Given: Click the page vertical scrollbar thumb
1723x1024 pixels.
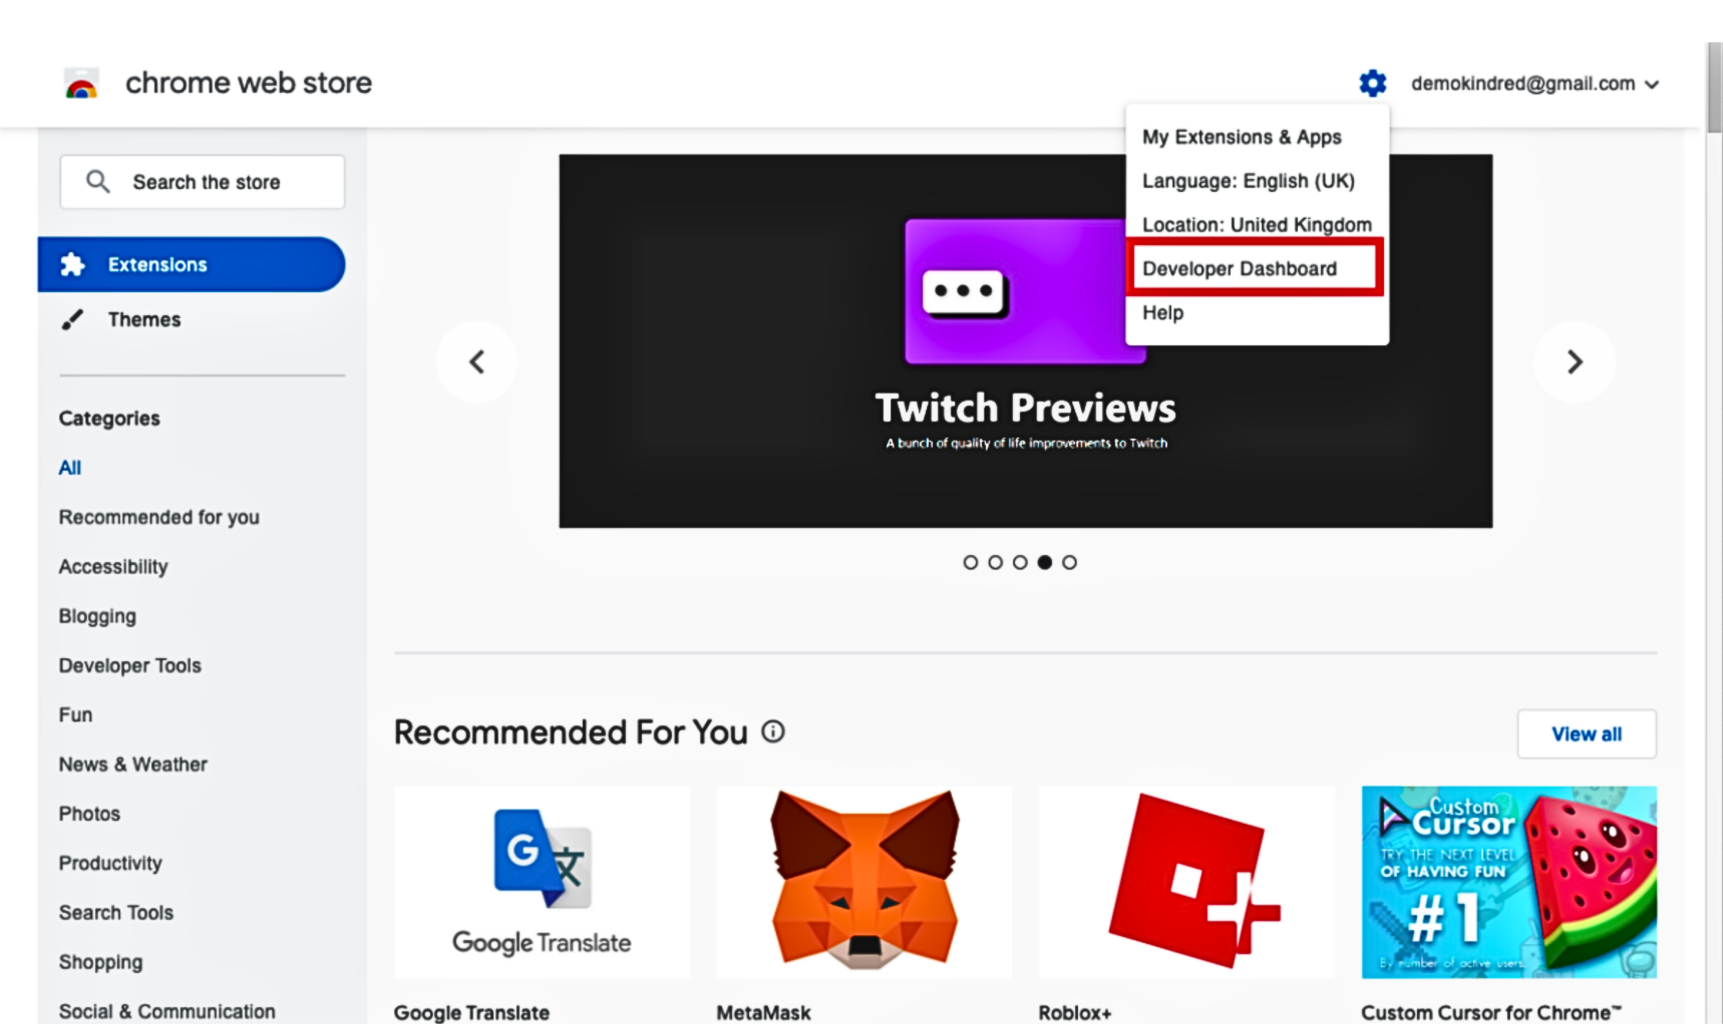Looking at the screenshot, I should point(1714,88).
